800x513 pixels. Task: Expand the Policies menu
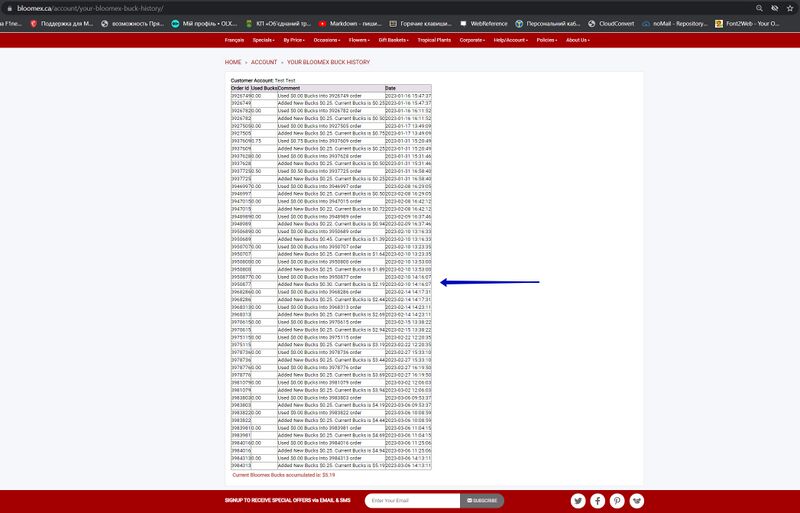click(x=546, y=40)
